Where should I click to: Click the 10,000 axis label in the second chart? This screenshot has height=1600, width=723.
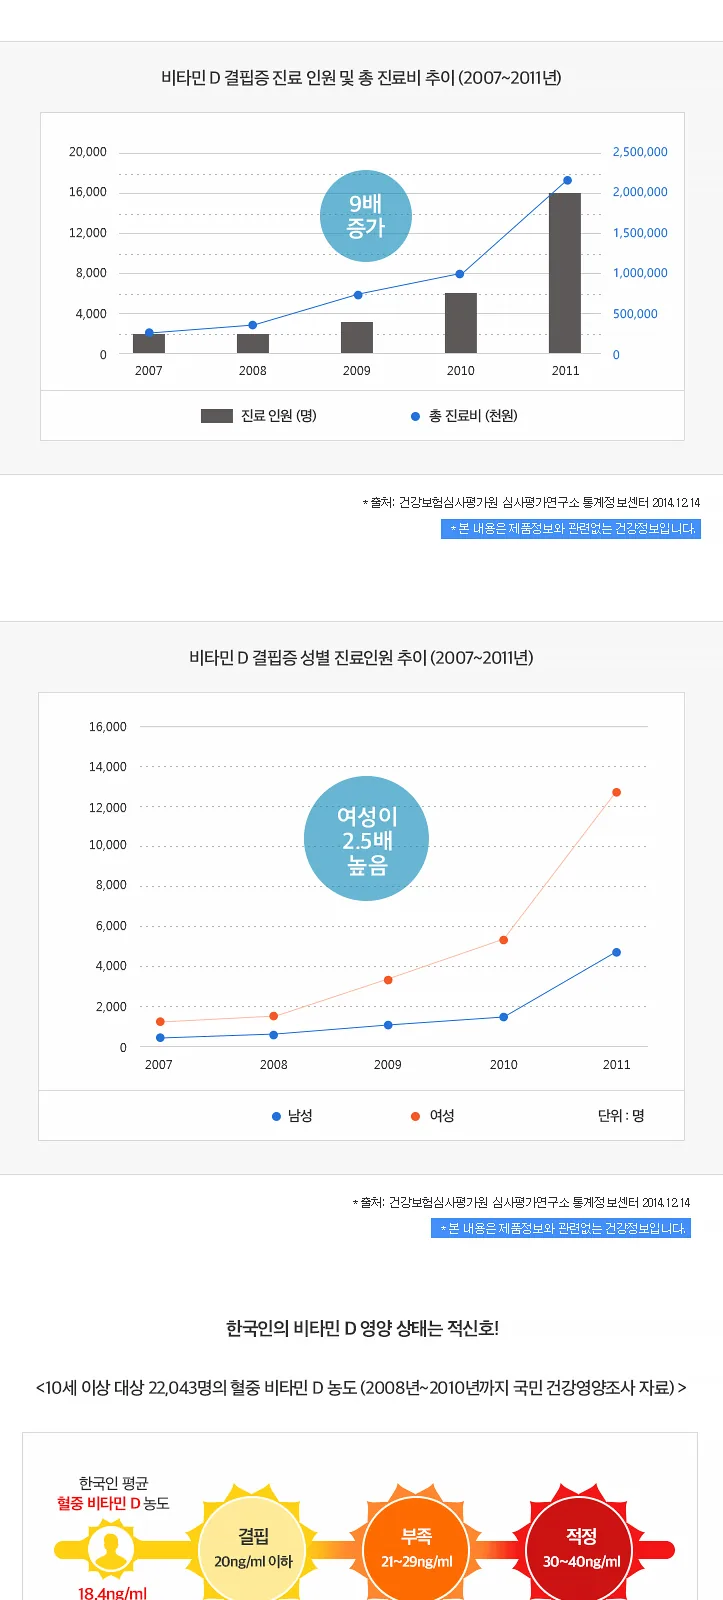[108, 845]
